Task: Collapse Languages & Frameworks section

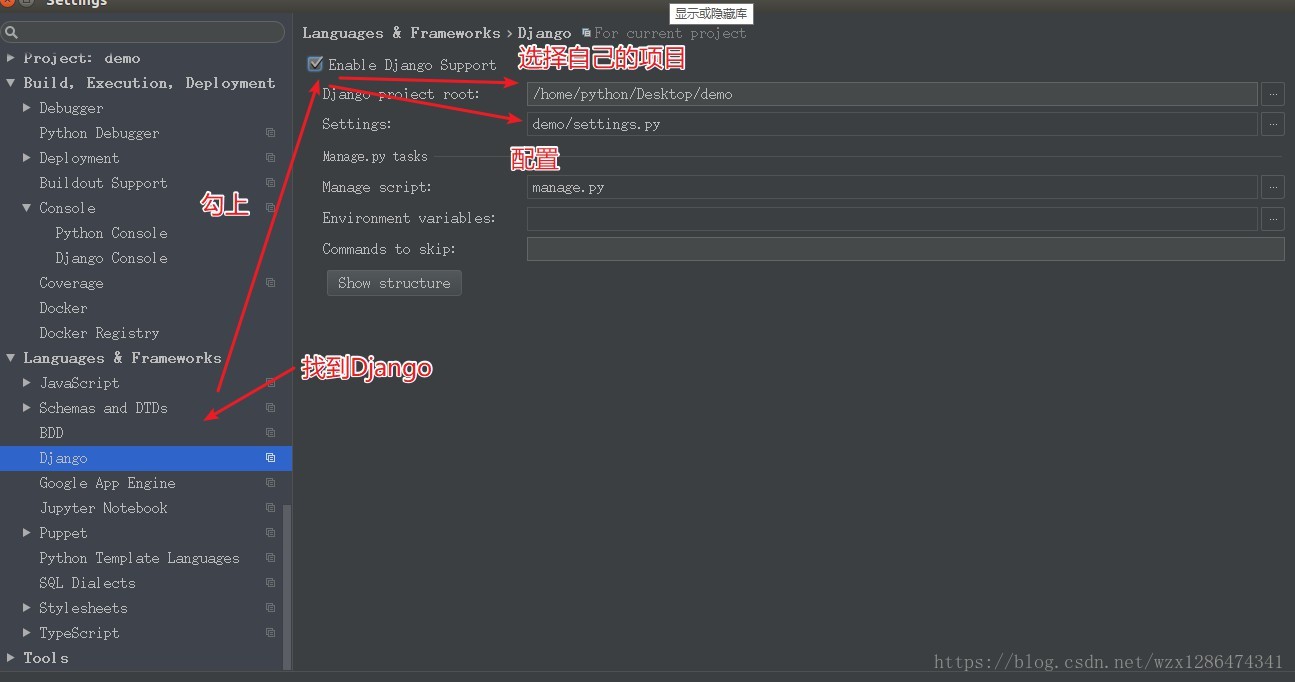Action: (11, 358)
